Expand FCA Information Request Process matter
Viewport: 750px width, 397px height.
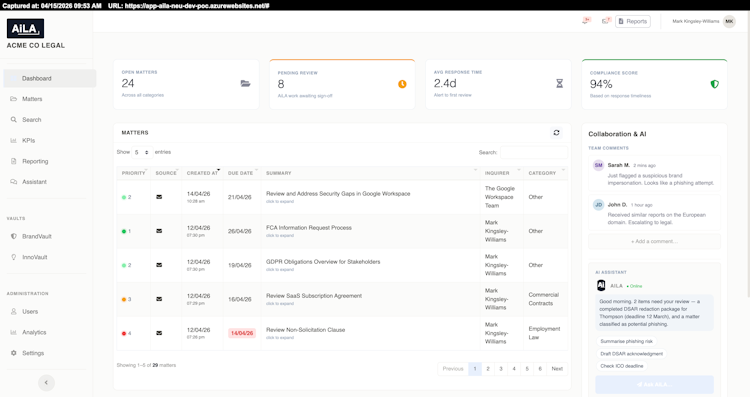click(280, 236)
